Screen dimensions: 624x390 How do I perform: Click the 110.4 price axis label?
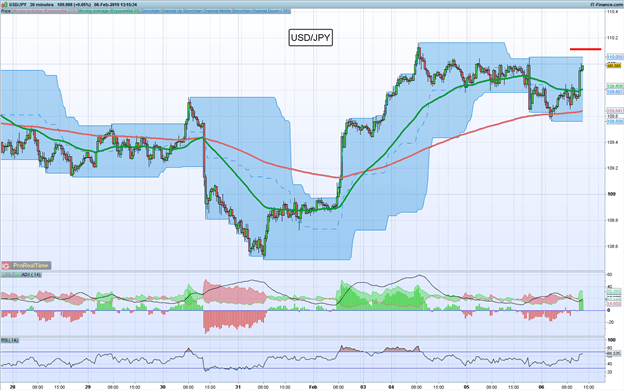pos(612,12)
